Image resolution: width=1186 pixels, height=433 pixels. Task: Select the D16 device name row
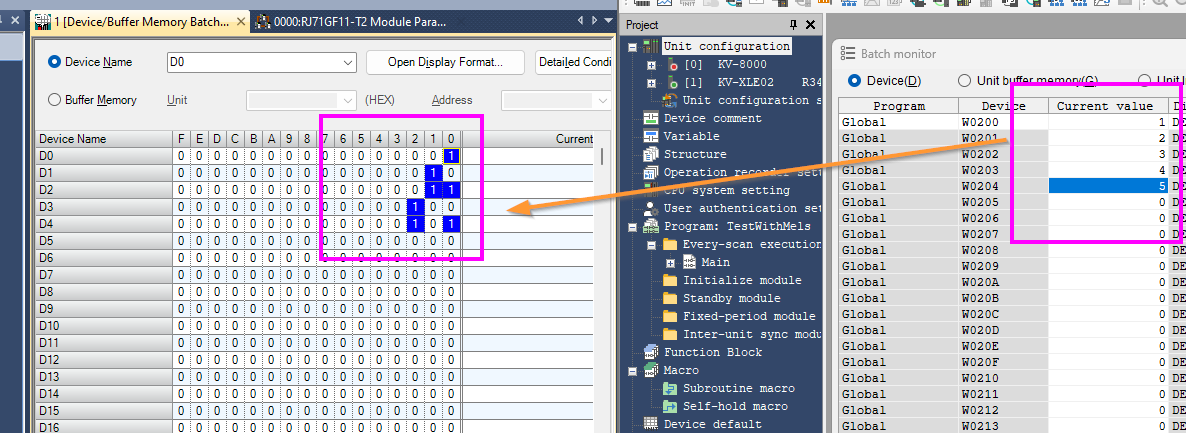(104, 427)
